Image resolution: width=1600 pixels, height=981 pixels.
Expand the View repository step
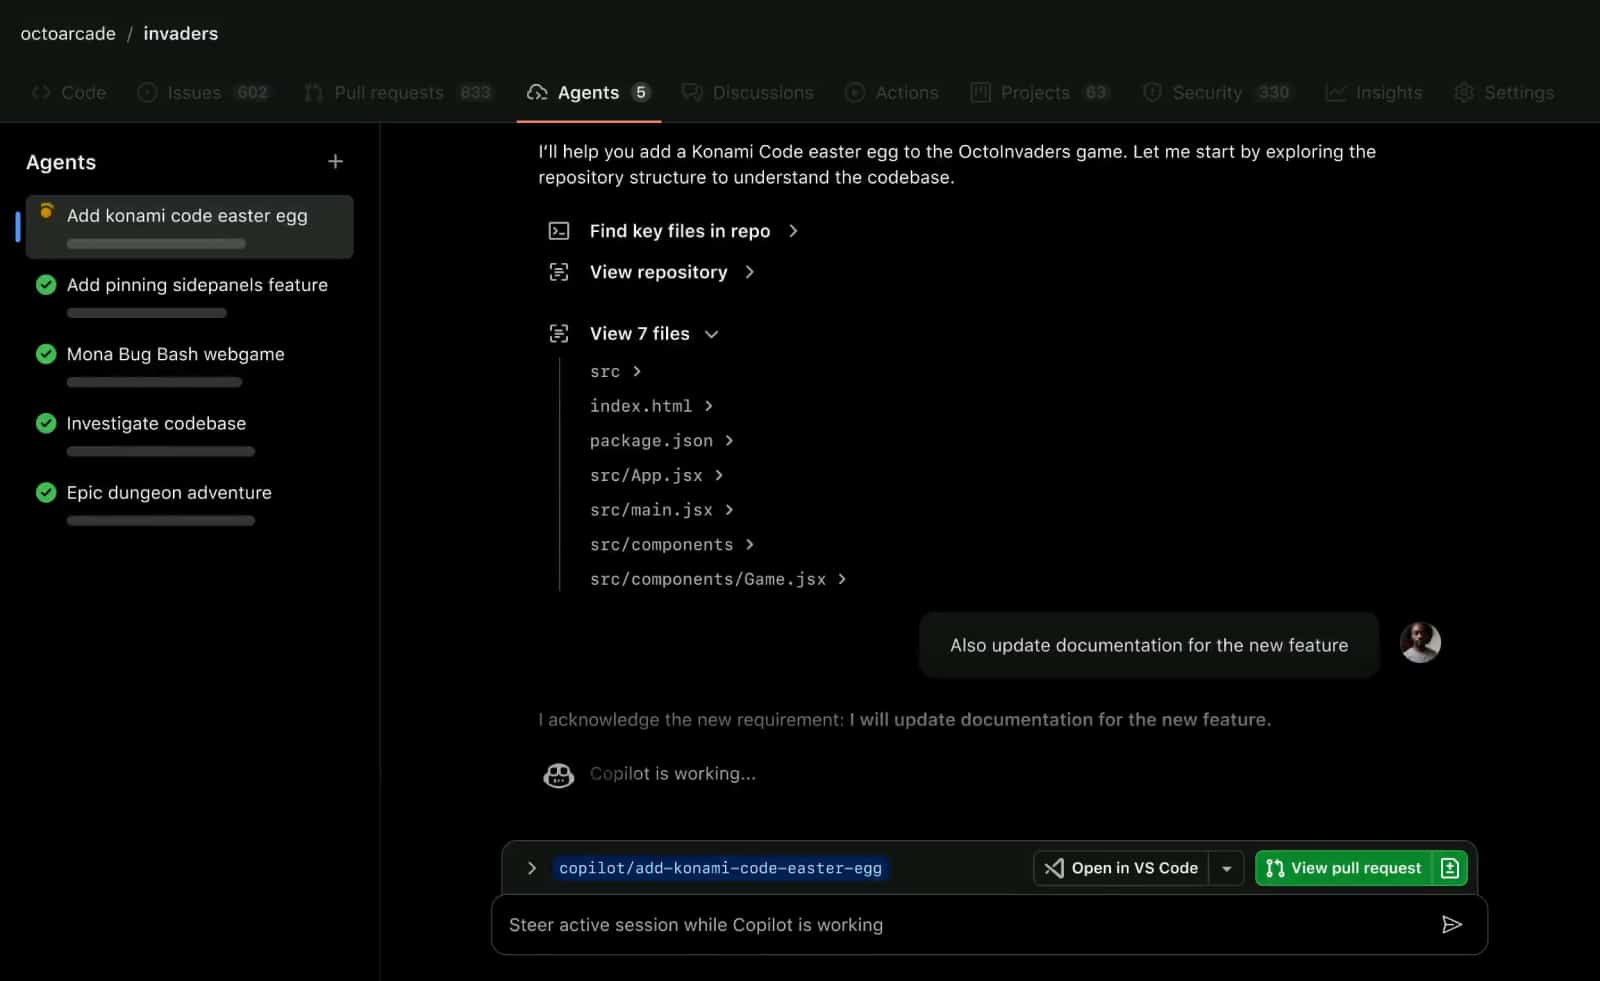pos(750,272)
